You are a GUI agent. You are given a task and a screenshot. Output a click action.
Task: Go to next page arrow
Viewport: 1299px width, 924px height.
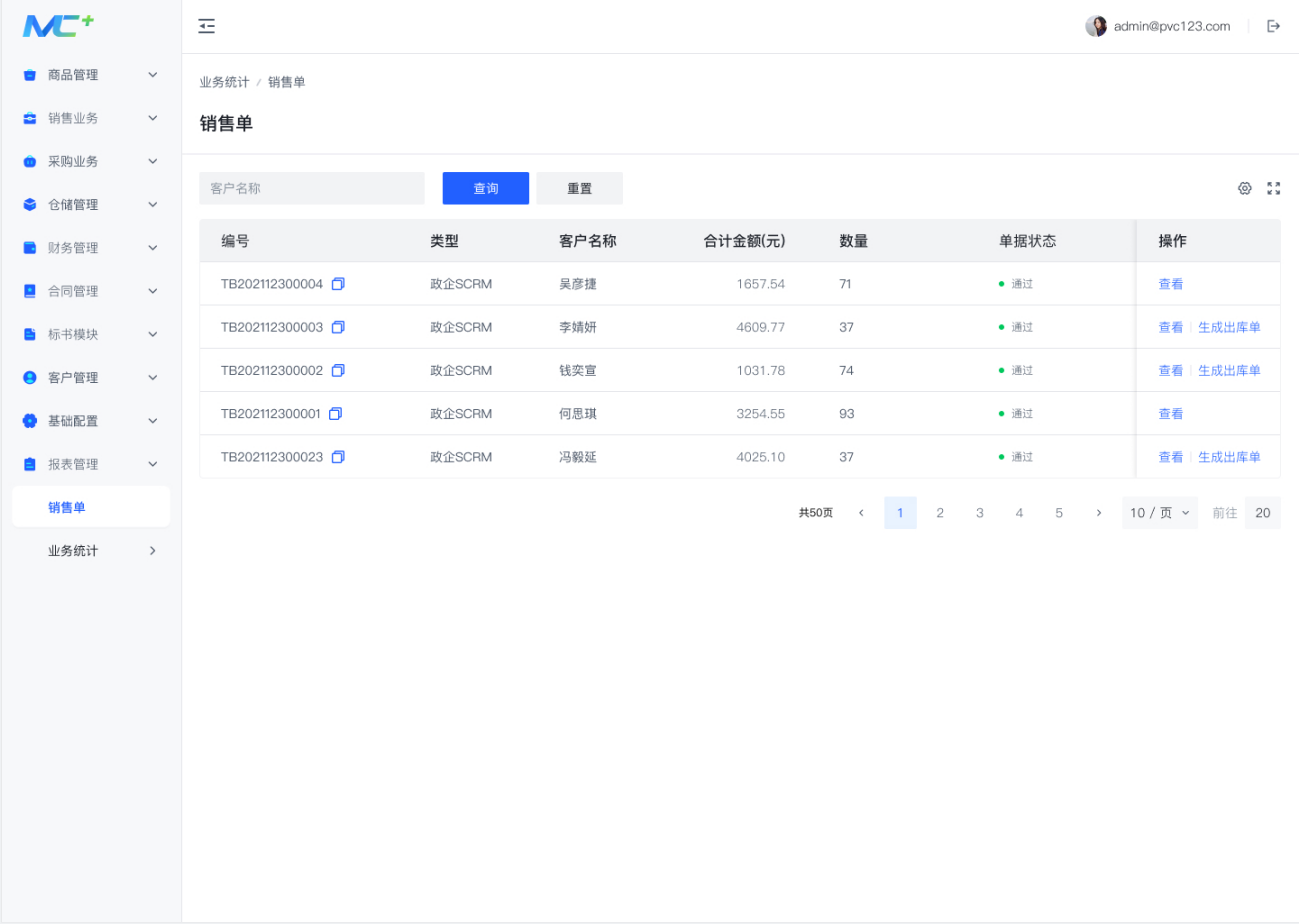[1098, 513]
